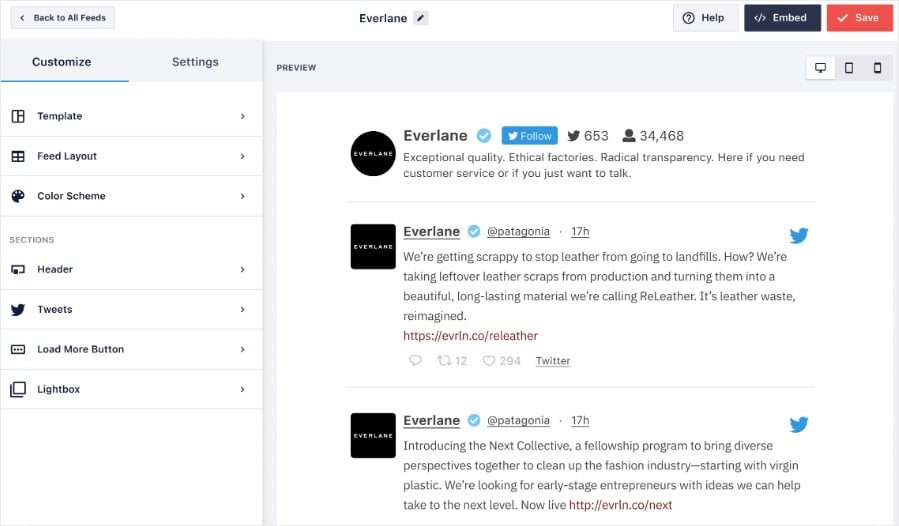Open the Embed dialog button
The width and height of the screenshot is (899, 526).
point(782,18)
